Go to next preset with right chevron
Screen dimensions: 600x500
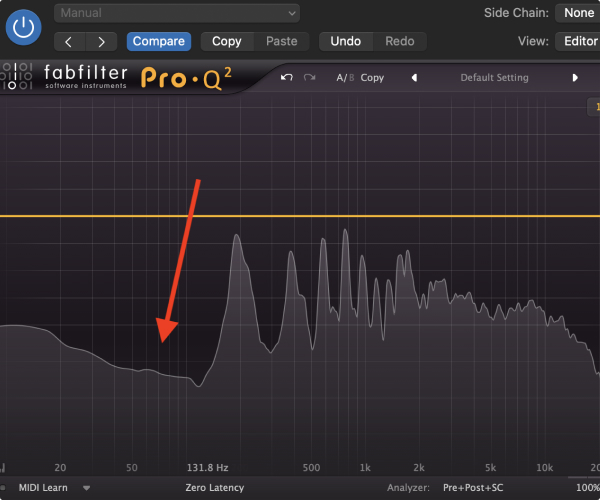(101, 42)
